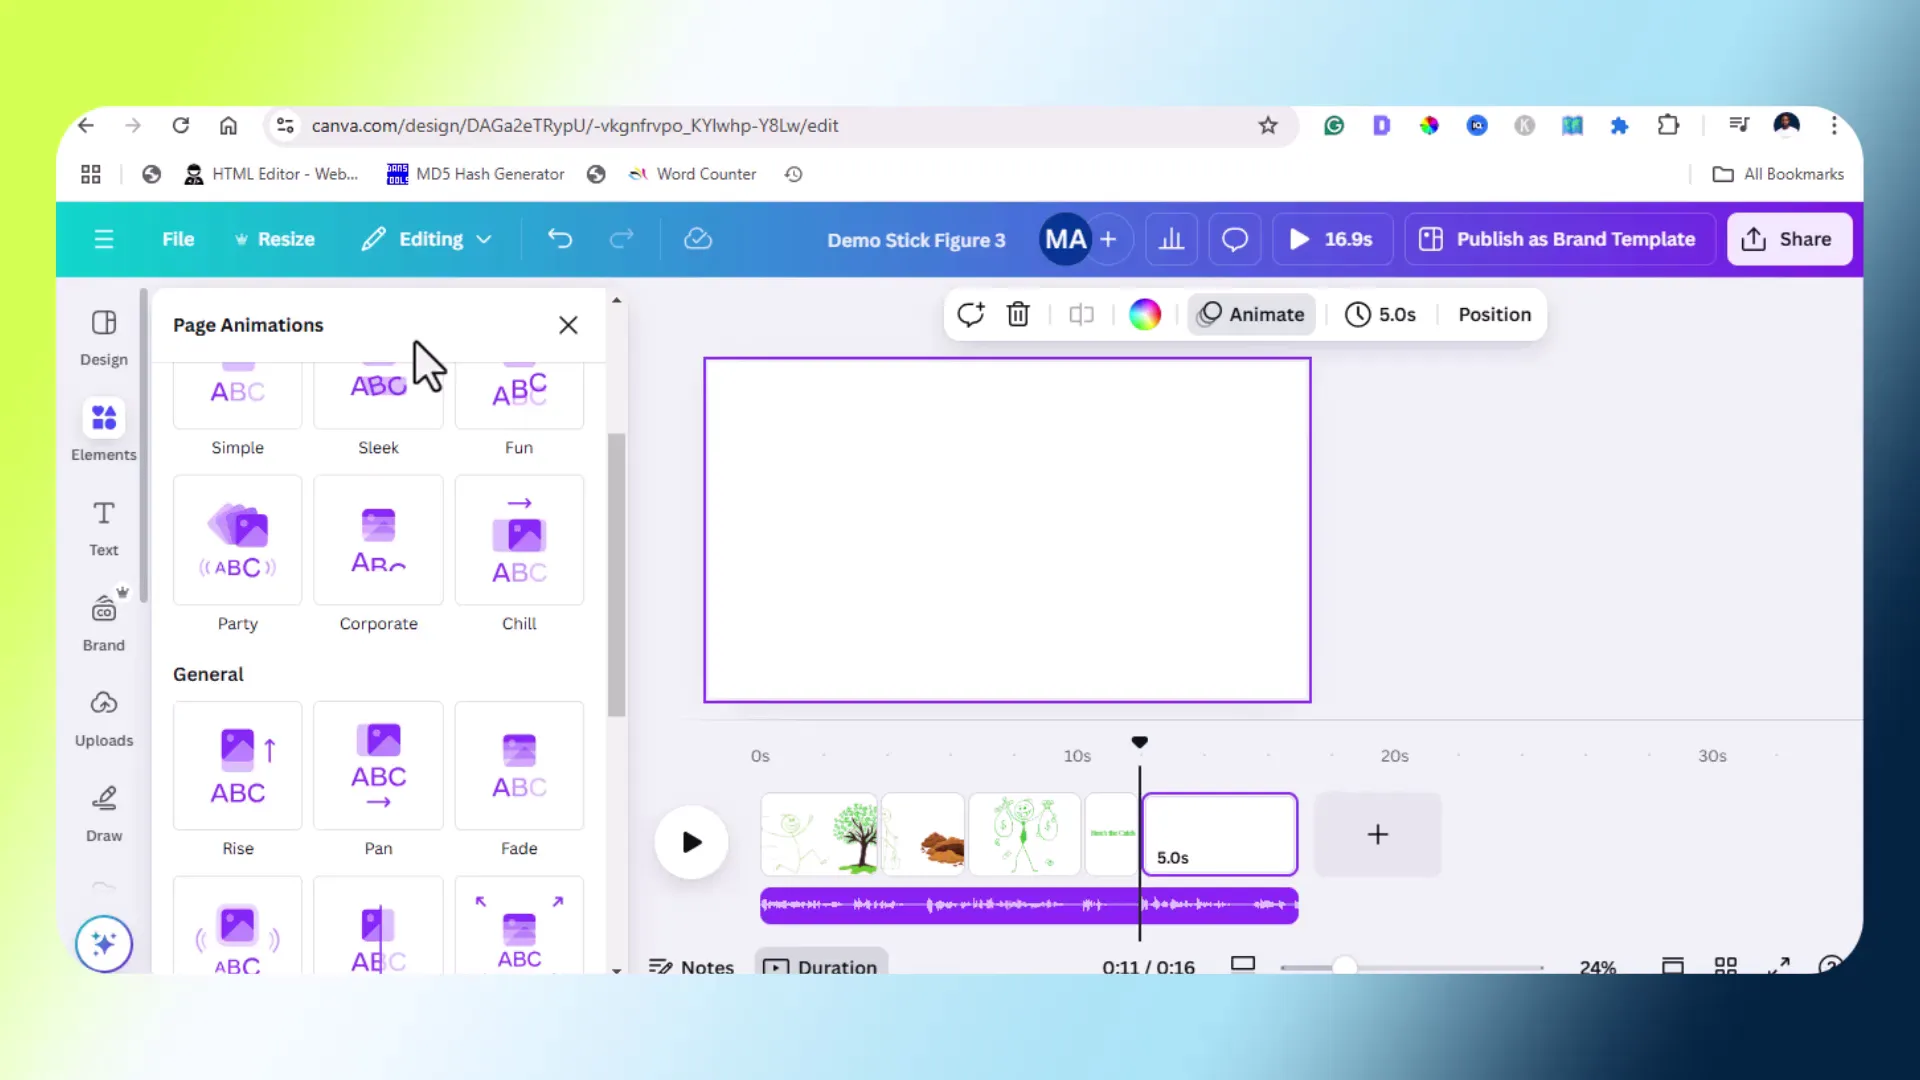Open Canva Magic assistant sparkle button
This screenshot has height=1080, width=1920.
click(104, 943)
